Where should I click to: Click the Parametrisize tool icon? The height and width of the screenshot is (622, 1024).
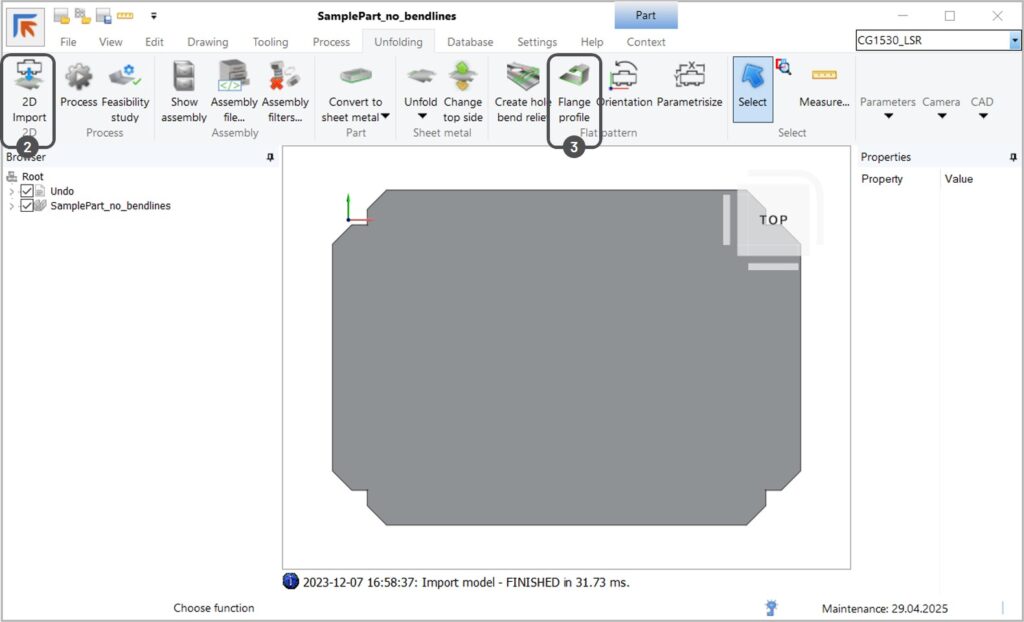[x=689, y=78]
